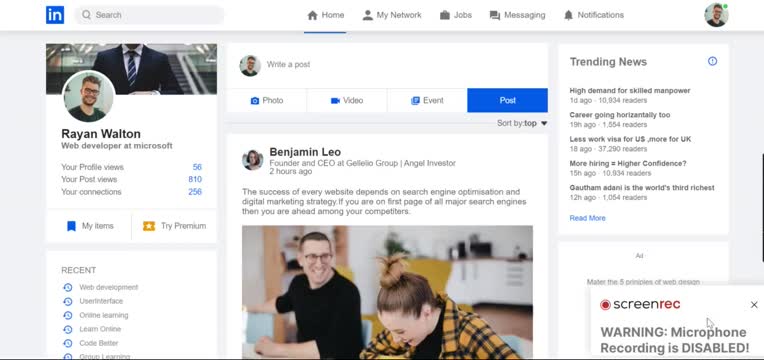Image resolution: width=764 pixels, height=360 pixels.
Task: Focus the Search input box
Action: (x=150, y=15)
